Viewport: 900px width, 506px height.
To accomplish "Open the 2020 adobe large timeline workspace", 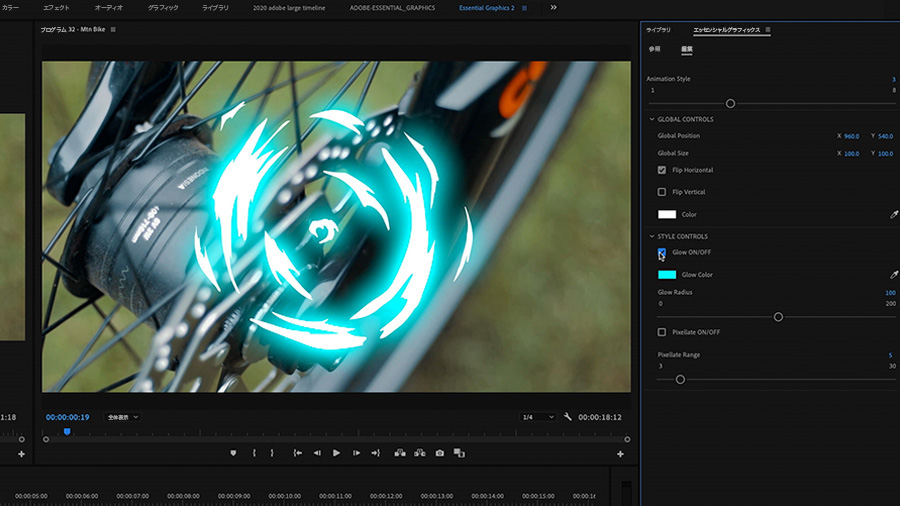I will (x=289, y=8).
